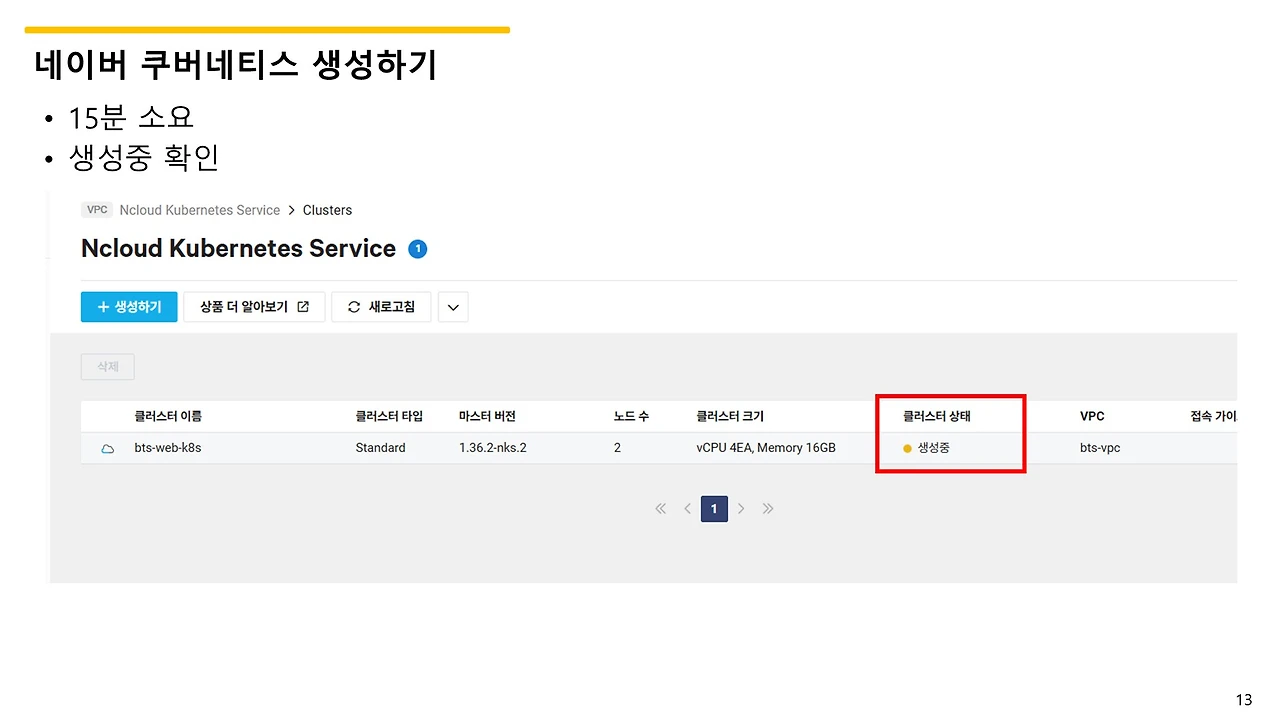1280x720 pixels.
Task: Click the Ncloud Kubernetes Service breadcrumb
Action: (x=200, y=210)
